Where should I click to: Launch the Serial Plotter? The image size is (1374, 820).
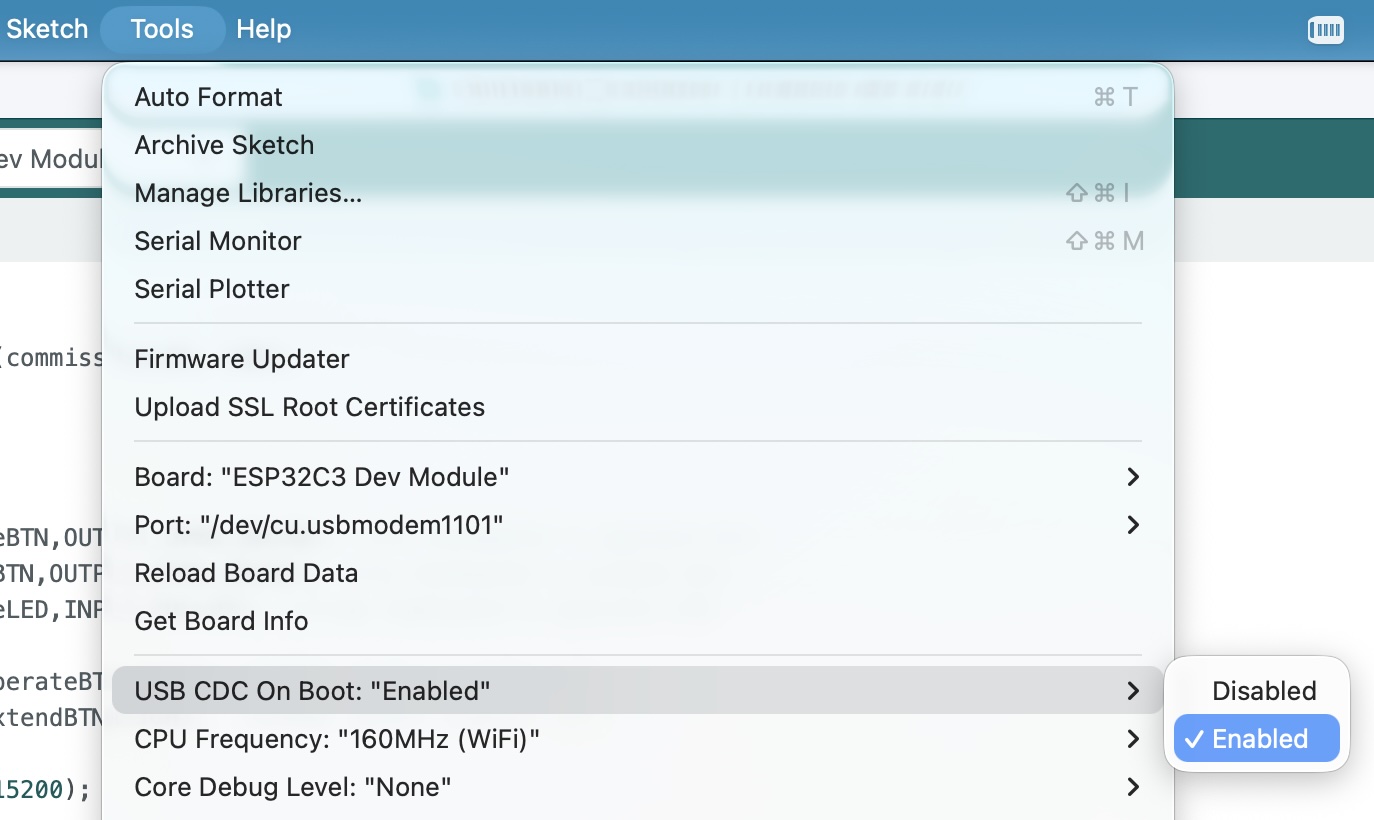pos(212,289)
